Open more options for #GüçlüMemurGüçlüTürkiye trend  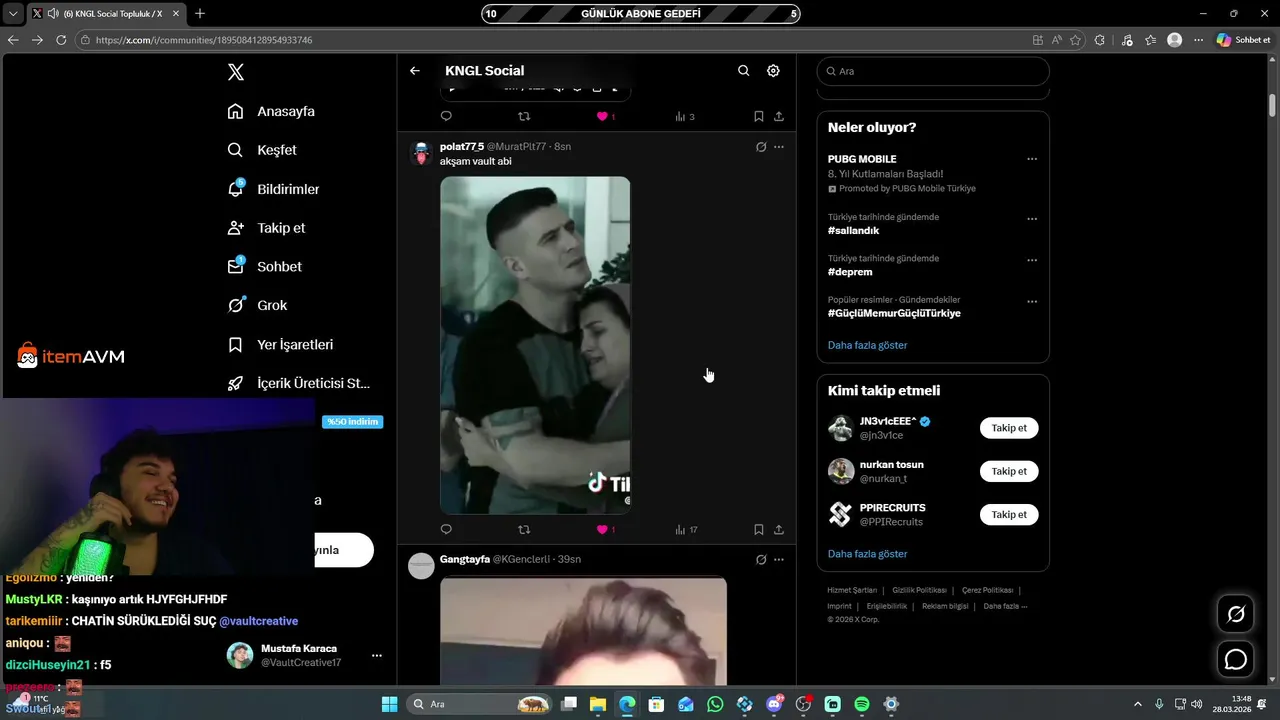pyautogui.click(x=1032, y=301)
